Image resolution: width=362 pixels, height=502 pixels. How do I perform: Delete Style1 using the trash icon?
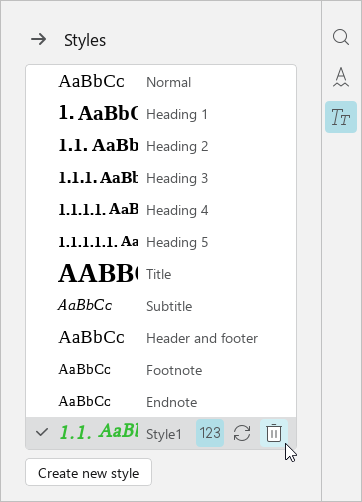pyautogui.click(x=274, y=433)
